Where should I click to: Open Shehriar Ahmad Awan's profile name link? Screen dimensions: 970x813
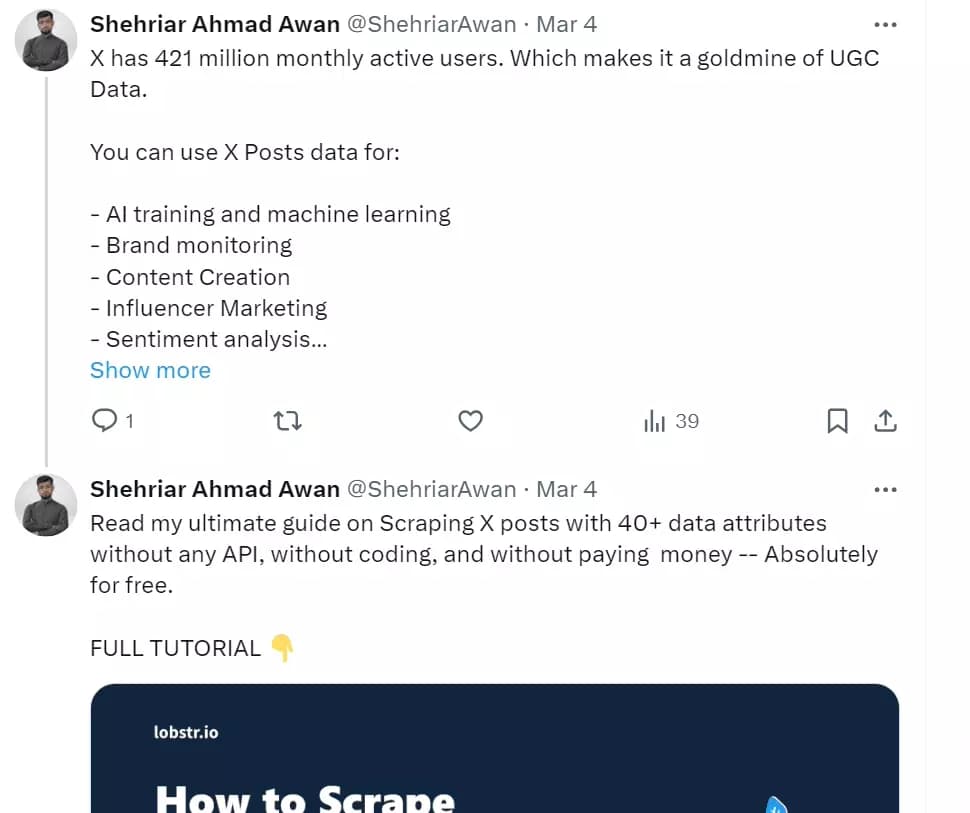(213, 23)
